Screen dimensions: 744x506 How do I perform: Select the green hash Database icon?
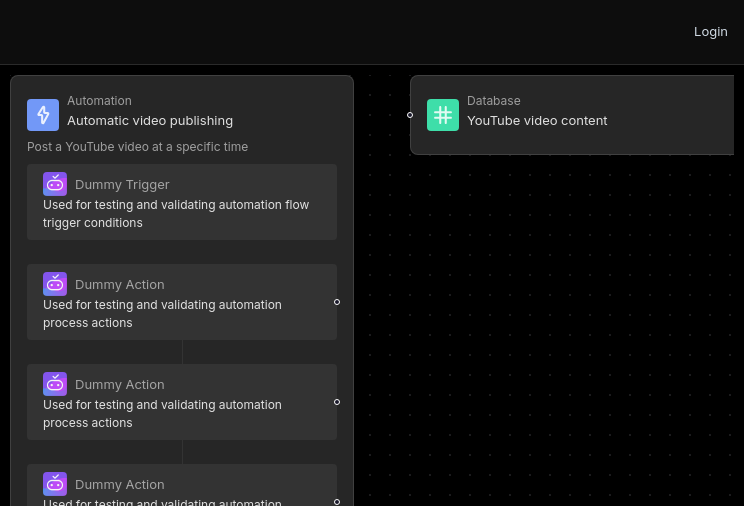click(443, 115)
